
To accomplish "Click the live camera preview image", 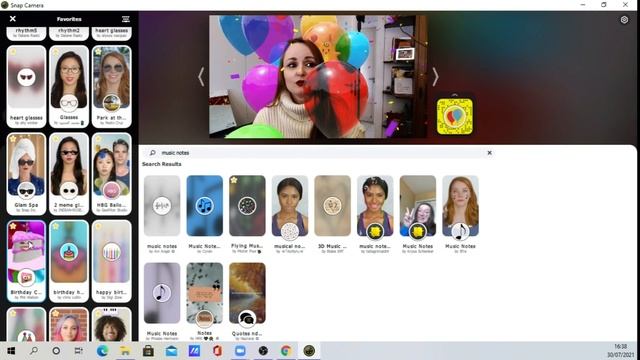I will [x=318, y=76].
